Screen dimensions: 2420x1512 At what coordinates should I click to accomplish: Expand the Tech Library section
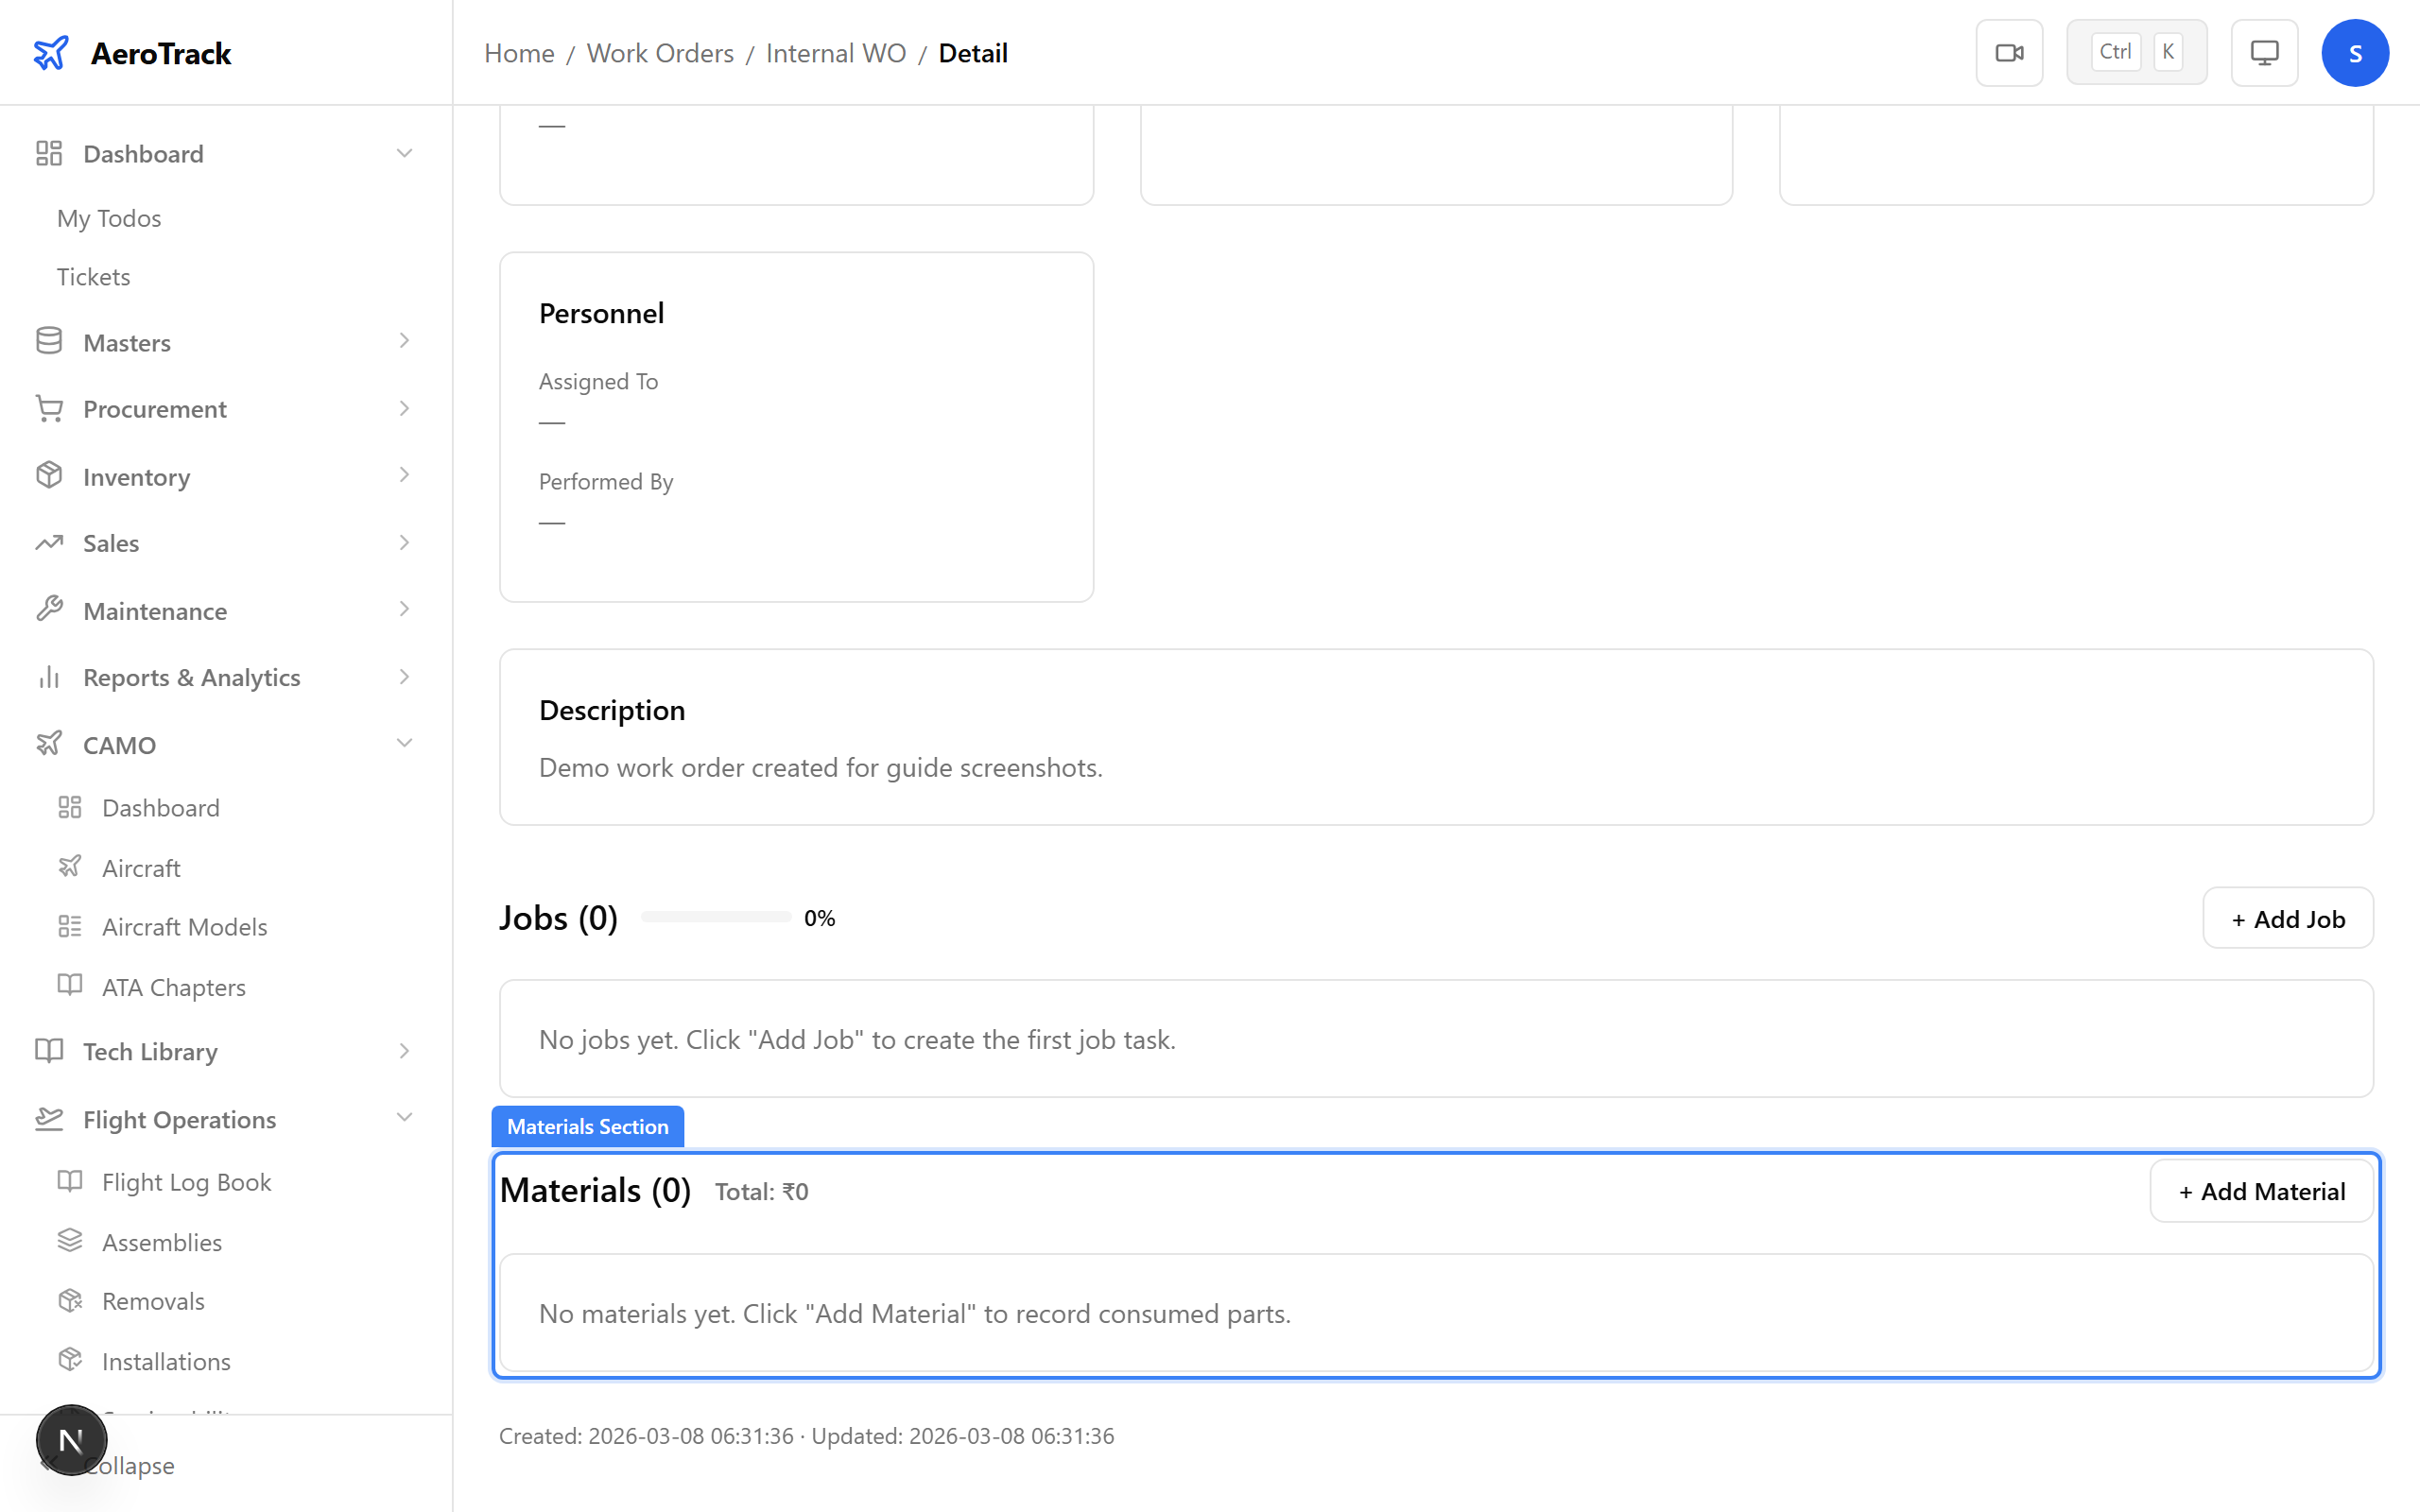point(404,1051)
